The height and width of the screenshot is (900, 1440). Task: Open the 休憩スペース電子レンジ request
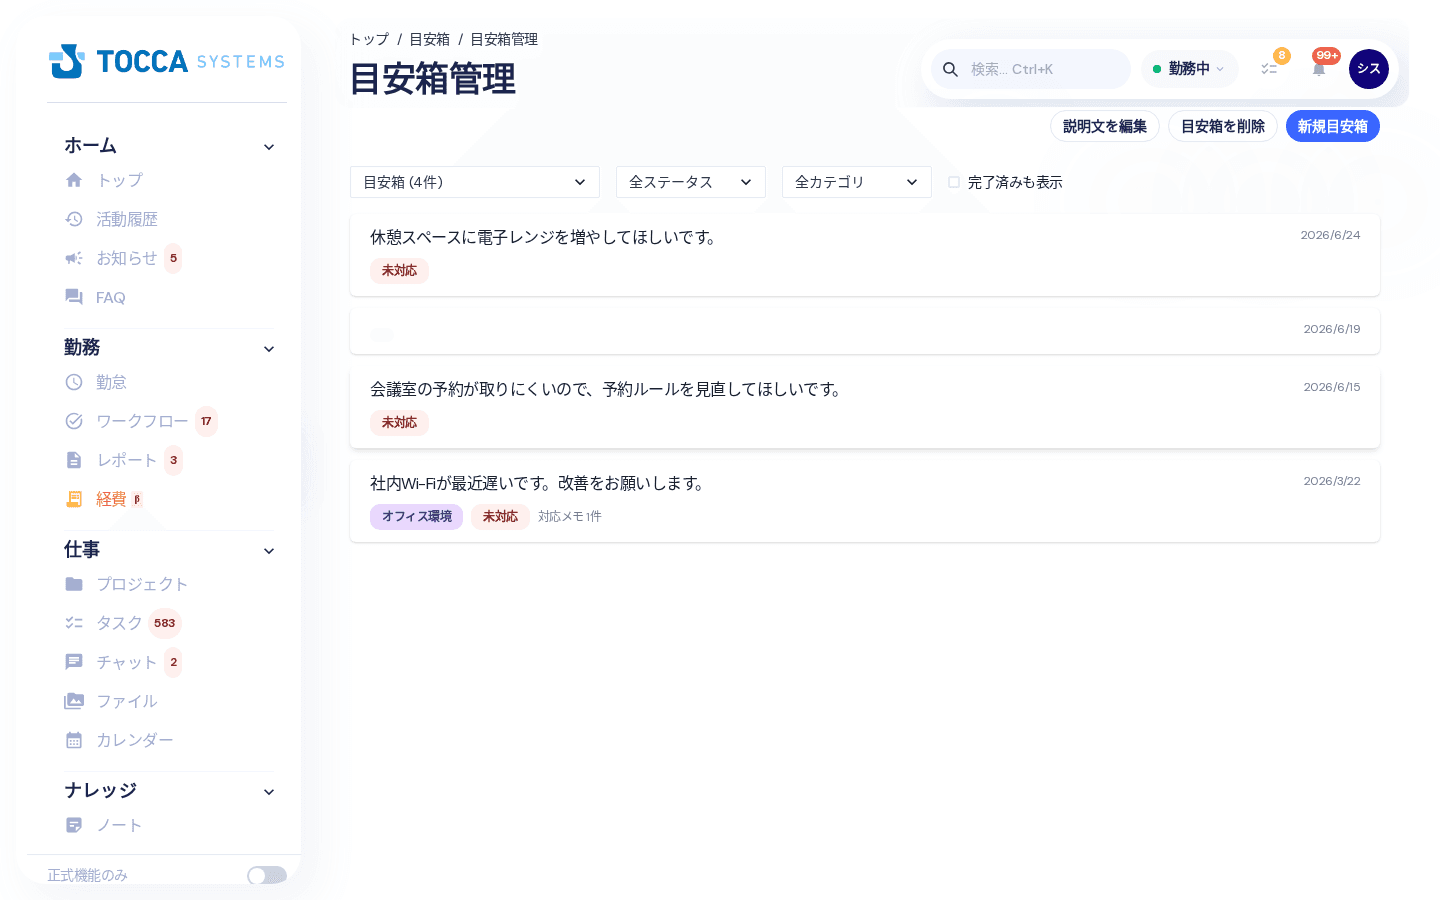(x=865, y=255)
